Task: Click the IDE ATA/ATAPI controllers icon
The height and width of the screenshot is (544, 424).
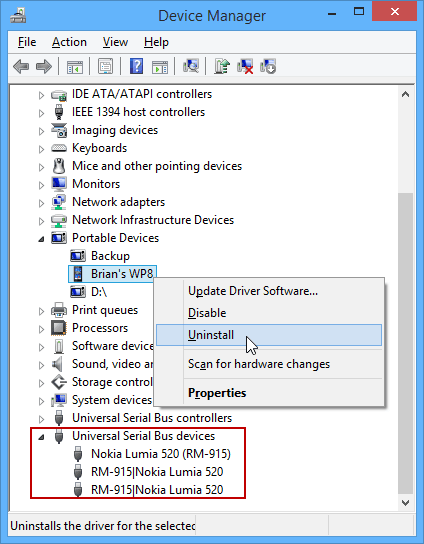Action: 59,94
